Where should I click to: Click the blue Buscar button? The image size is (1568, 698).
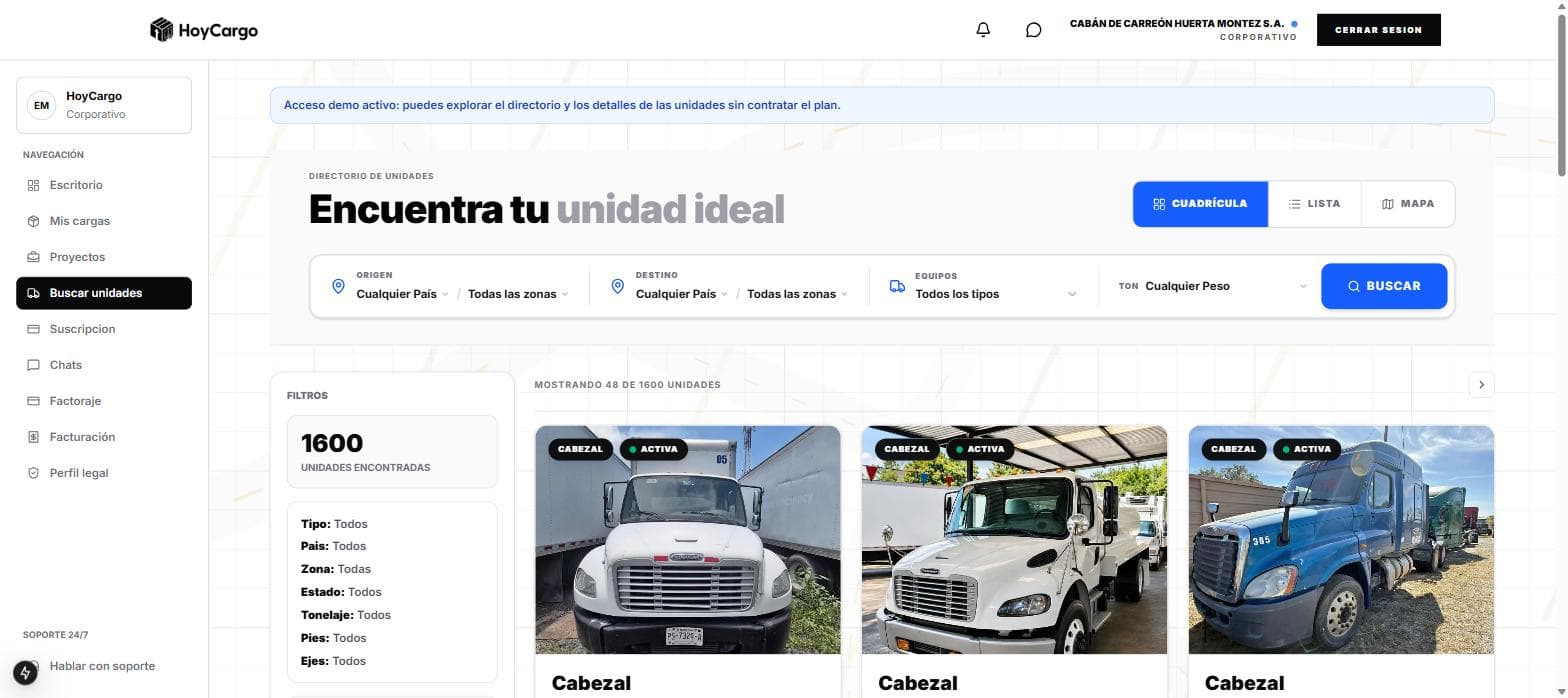[1384, 286]
